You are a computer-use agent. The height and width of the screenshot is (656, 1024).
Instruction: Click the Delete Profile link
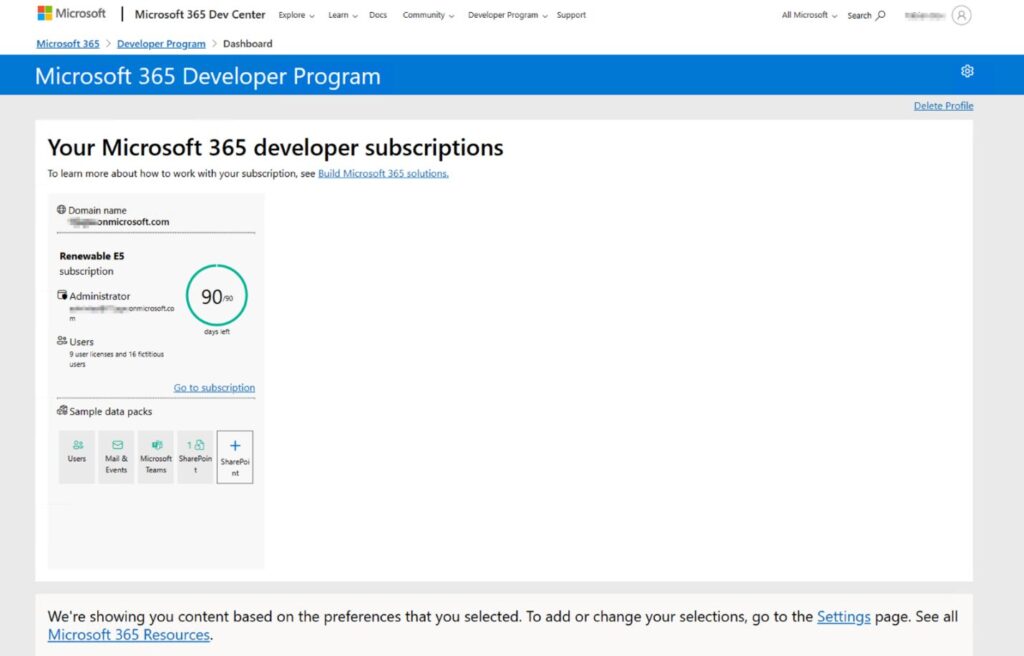pyautogui.click(x=943, y=106)
